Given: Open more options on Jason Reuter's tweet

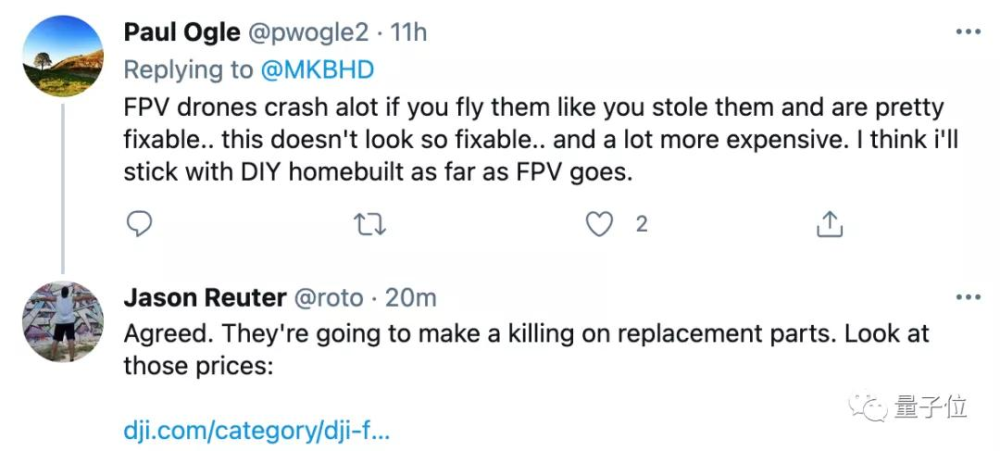Looking at the screenshot, I should click(x=968, y=297).
